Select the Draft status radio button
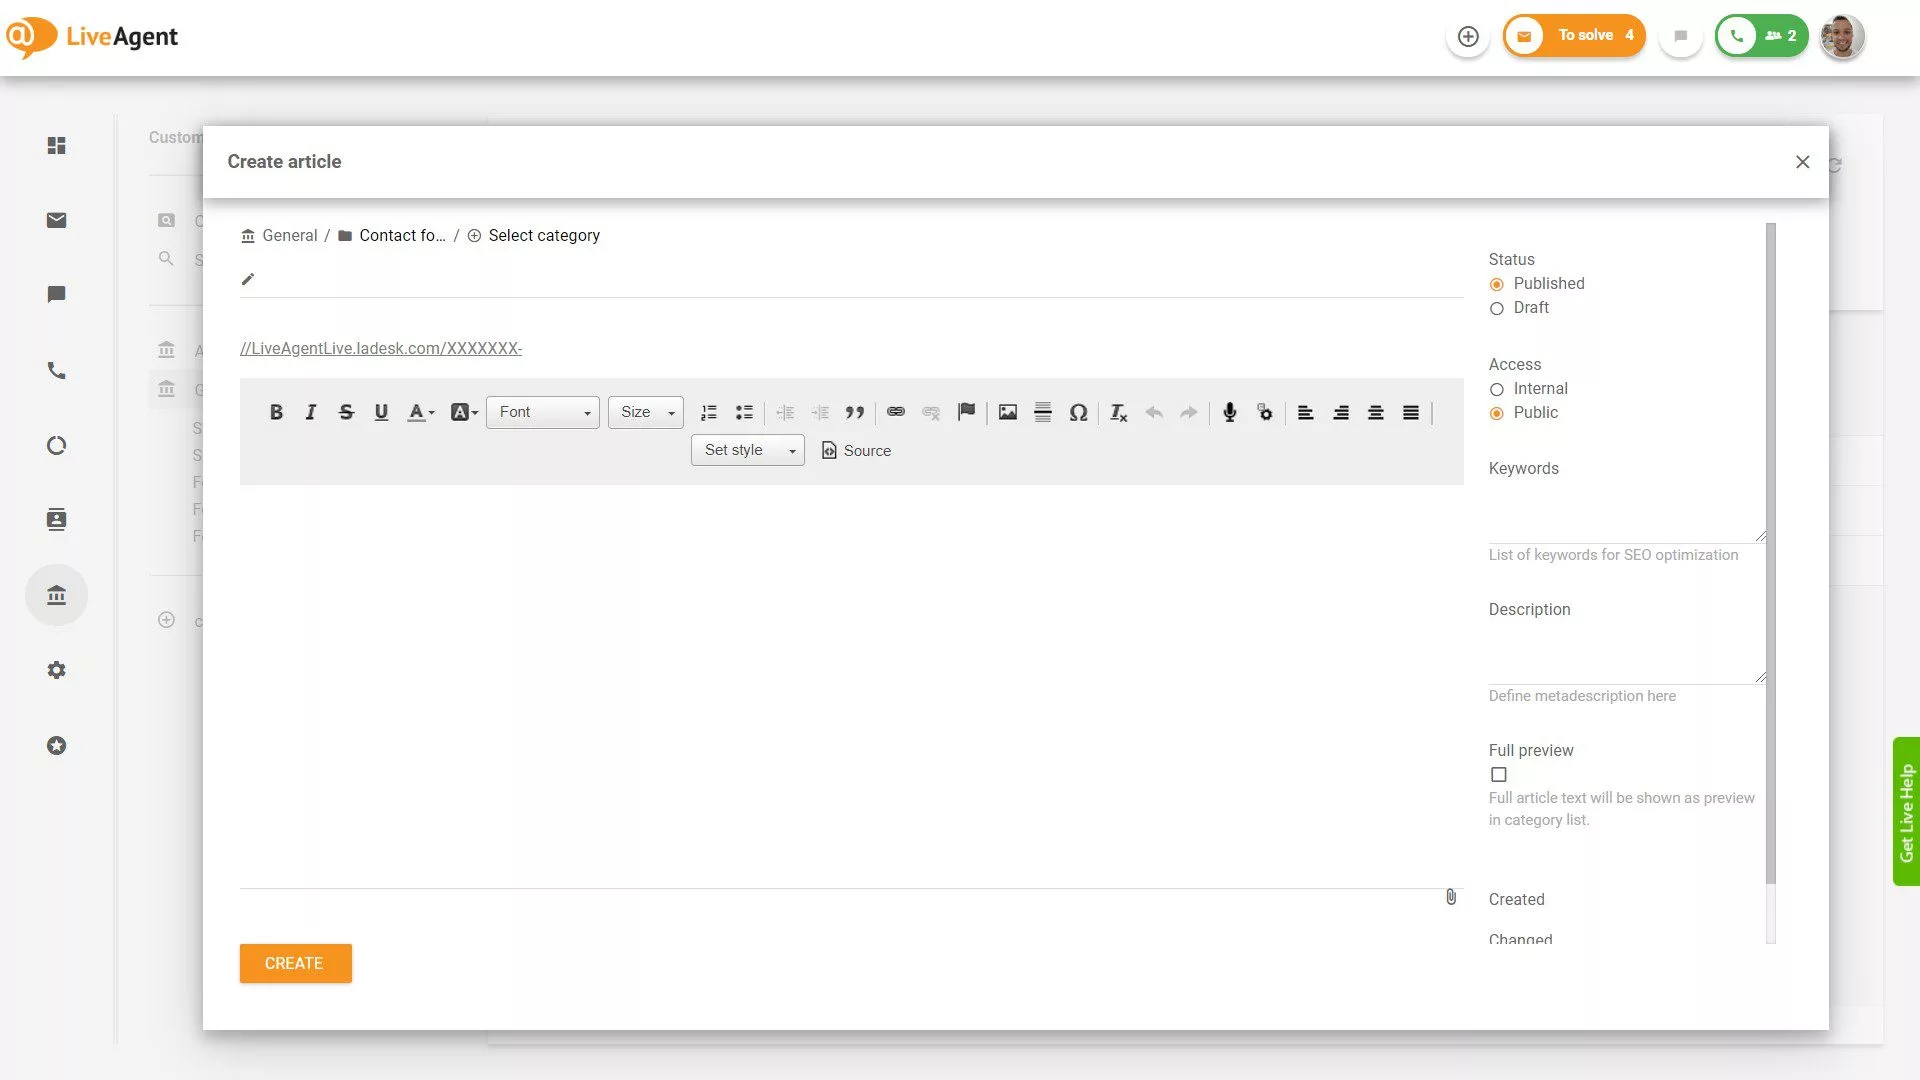The width and height of the screenshot is (1920, 1080). 1496,309
